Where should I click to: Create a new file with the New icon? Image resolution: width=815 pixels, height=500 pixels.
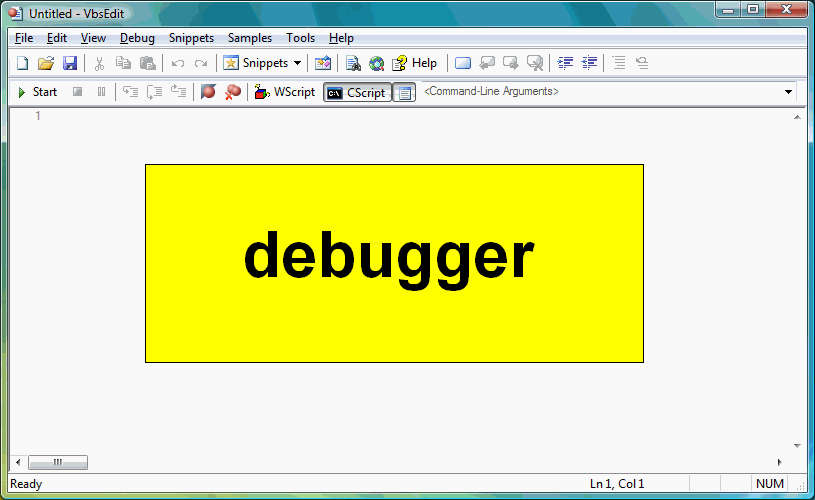(x=21, y=63)
